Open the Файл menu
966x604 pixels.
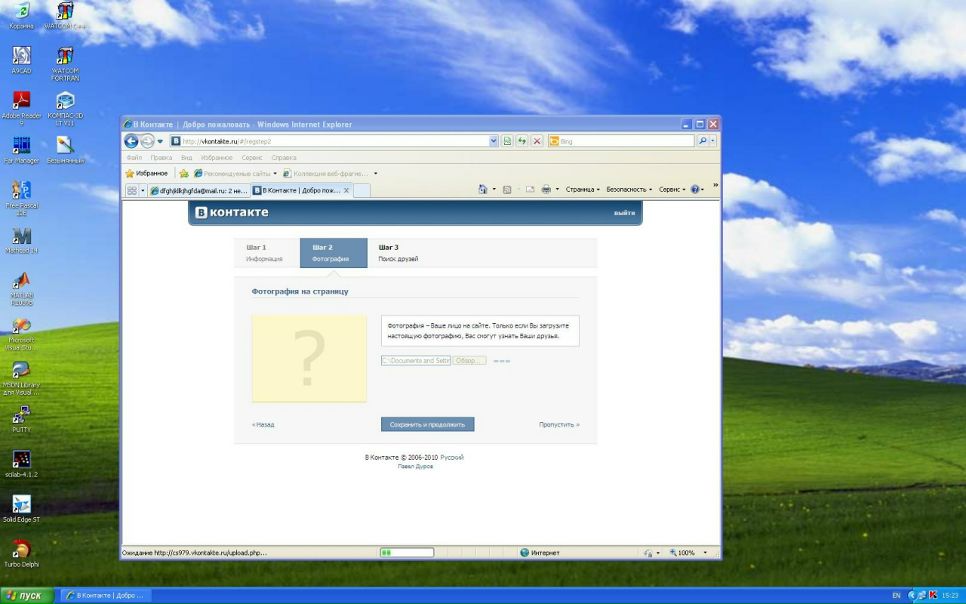coord(134,157)
